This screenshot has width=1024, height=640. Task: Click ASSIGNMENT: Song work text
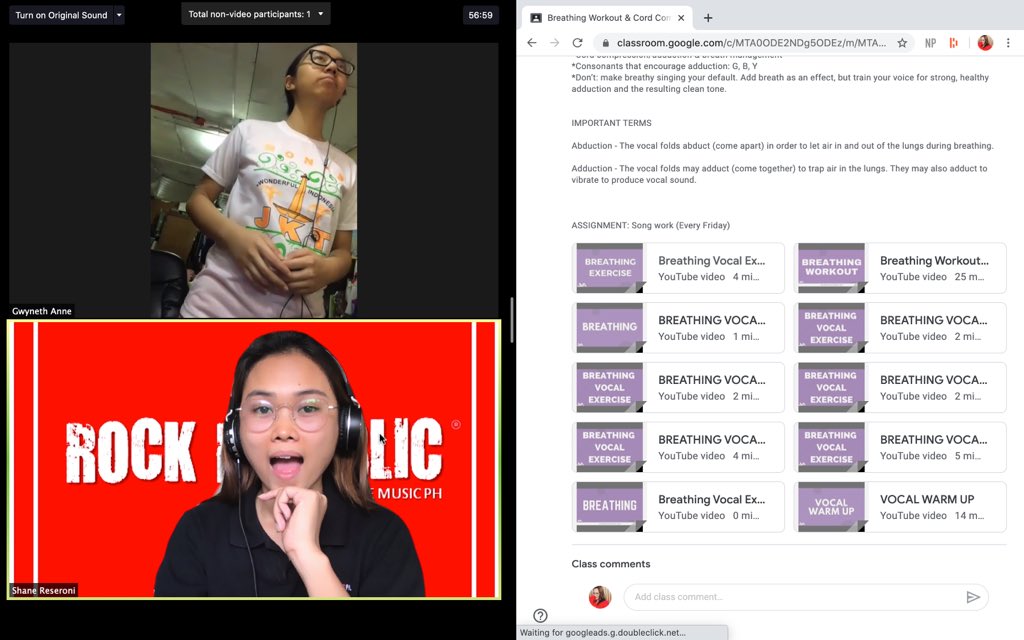click(650, 225)
